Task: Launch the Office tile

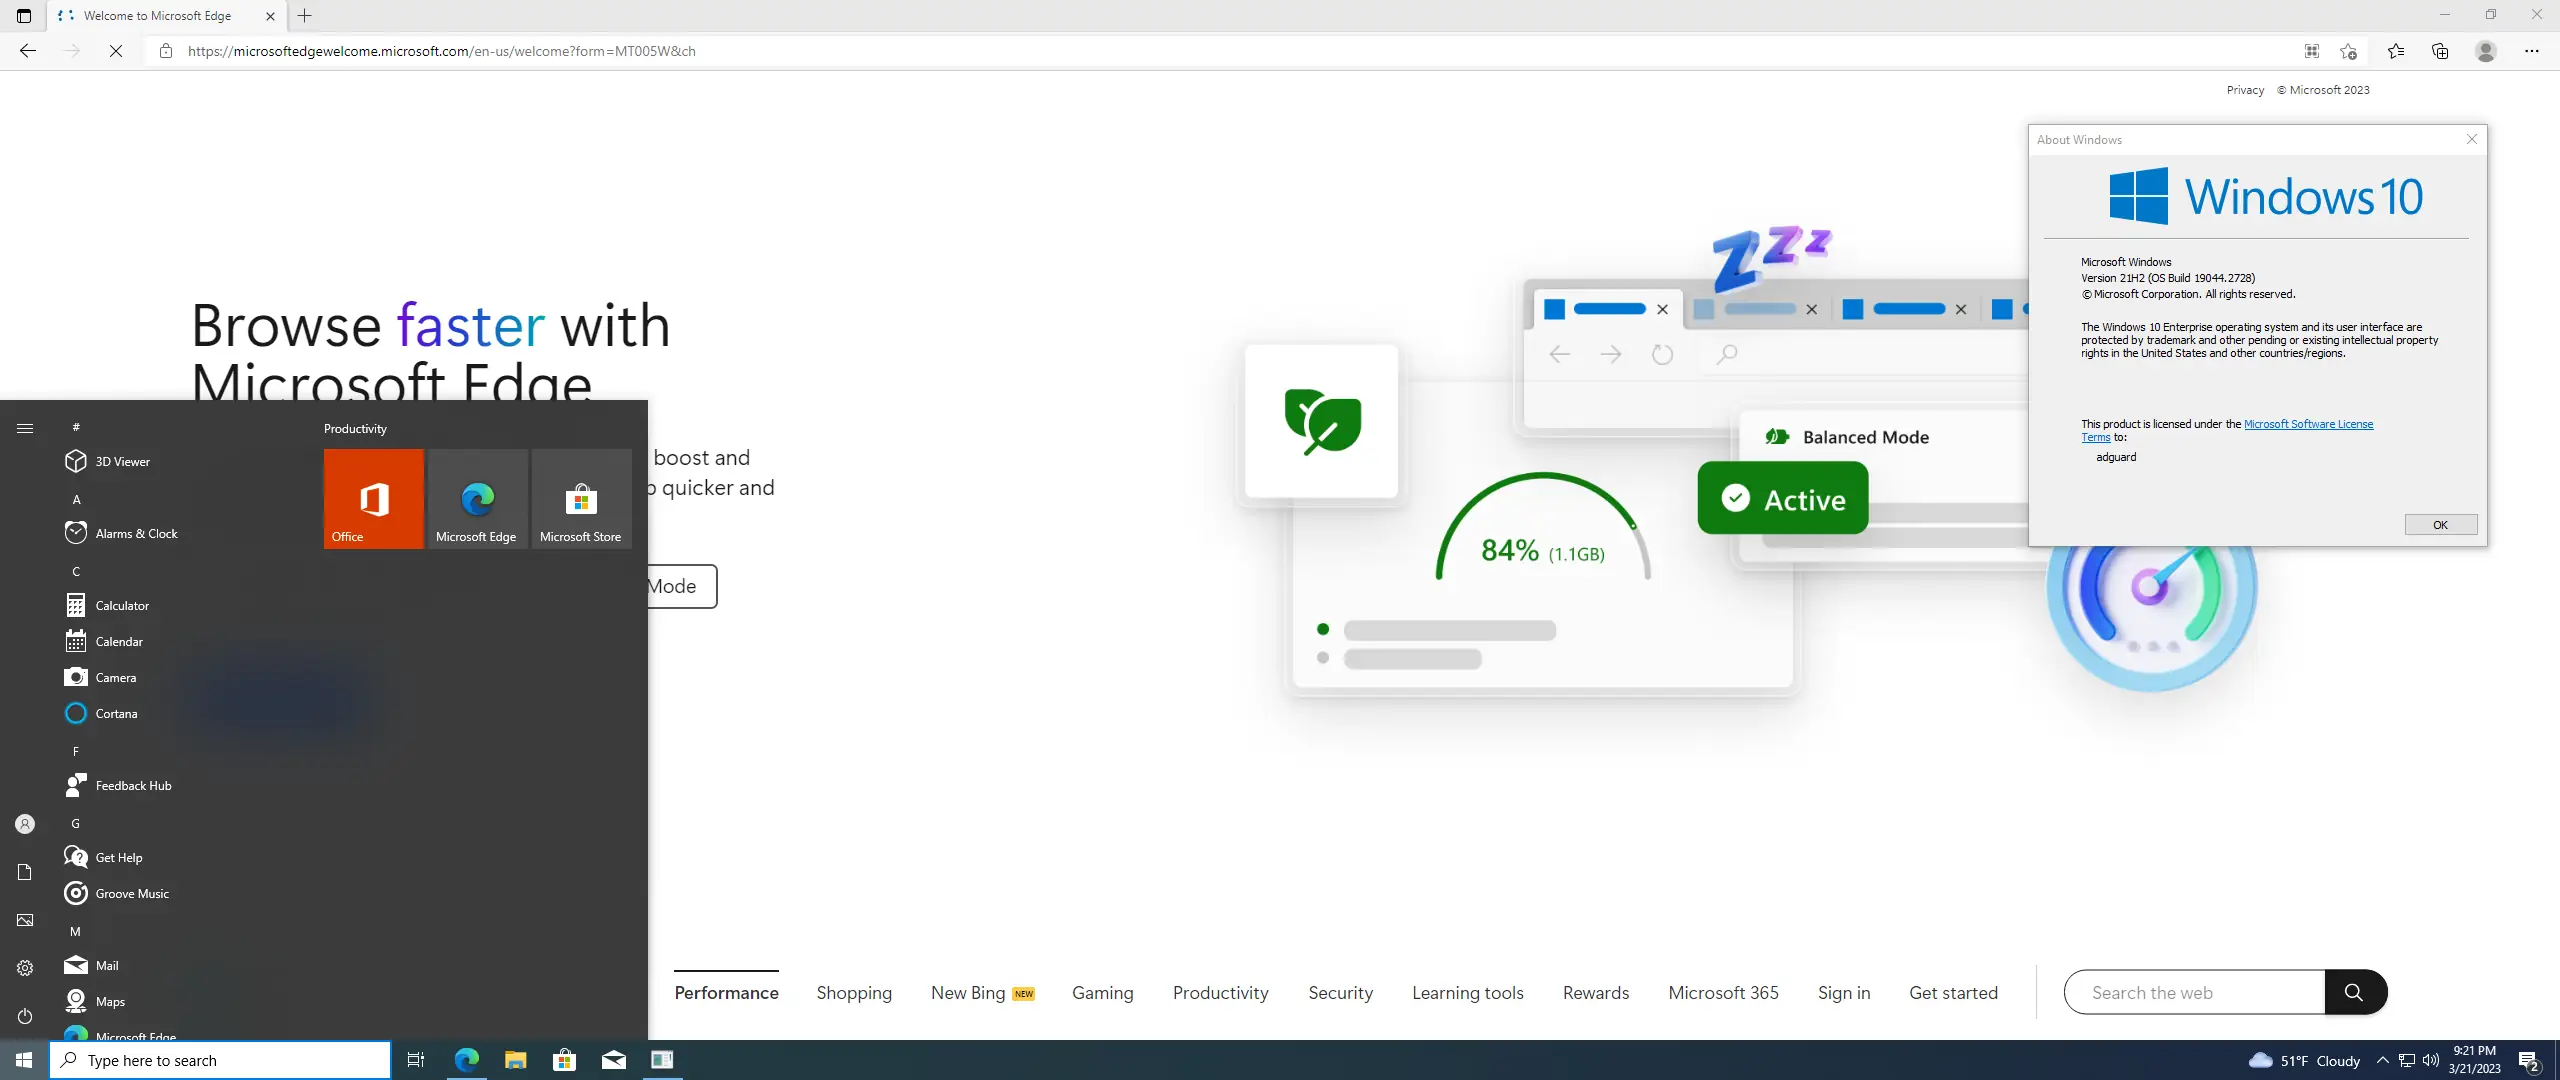Action: (374, 498)
